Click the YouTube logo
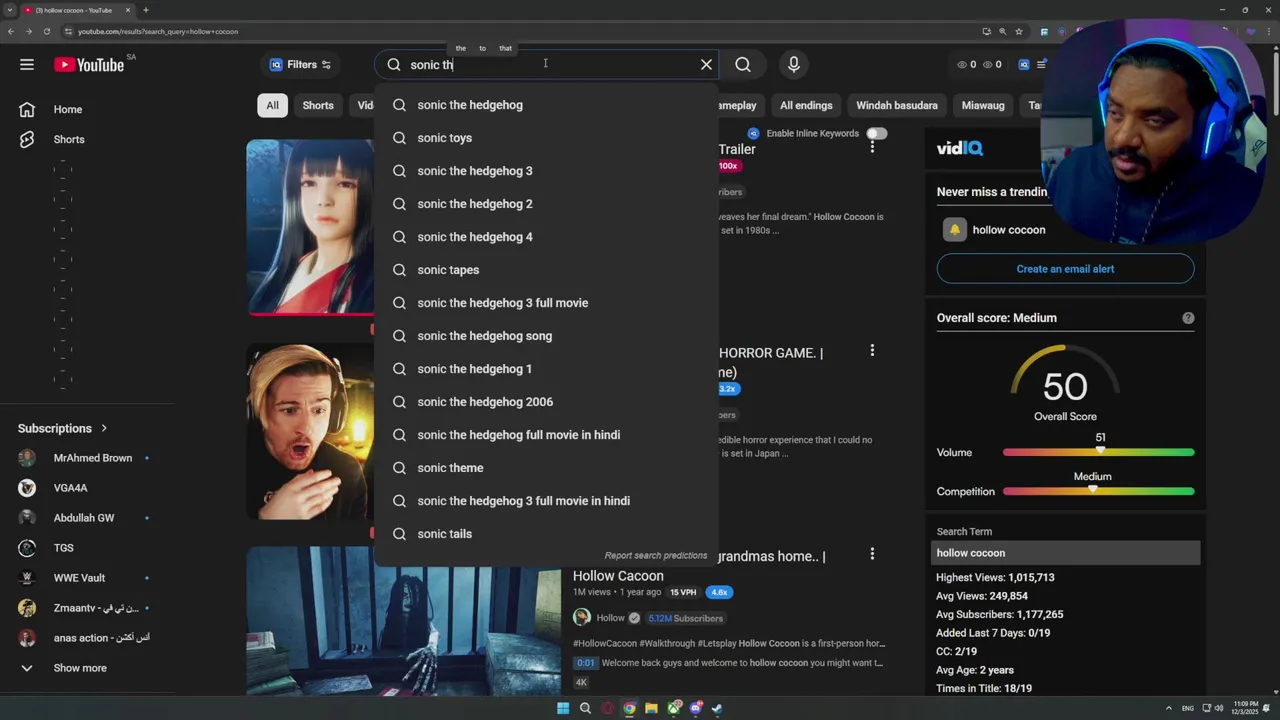Viewport: 1280px width, 720px height. click(x=89, y=65)
